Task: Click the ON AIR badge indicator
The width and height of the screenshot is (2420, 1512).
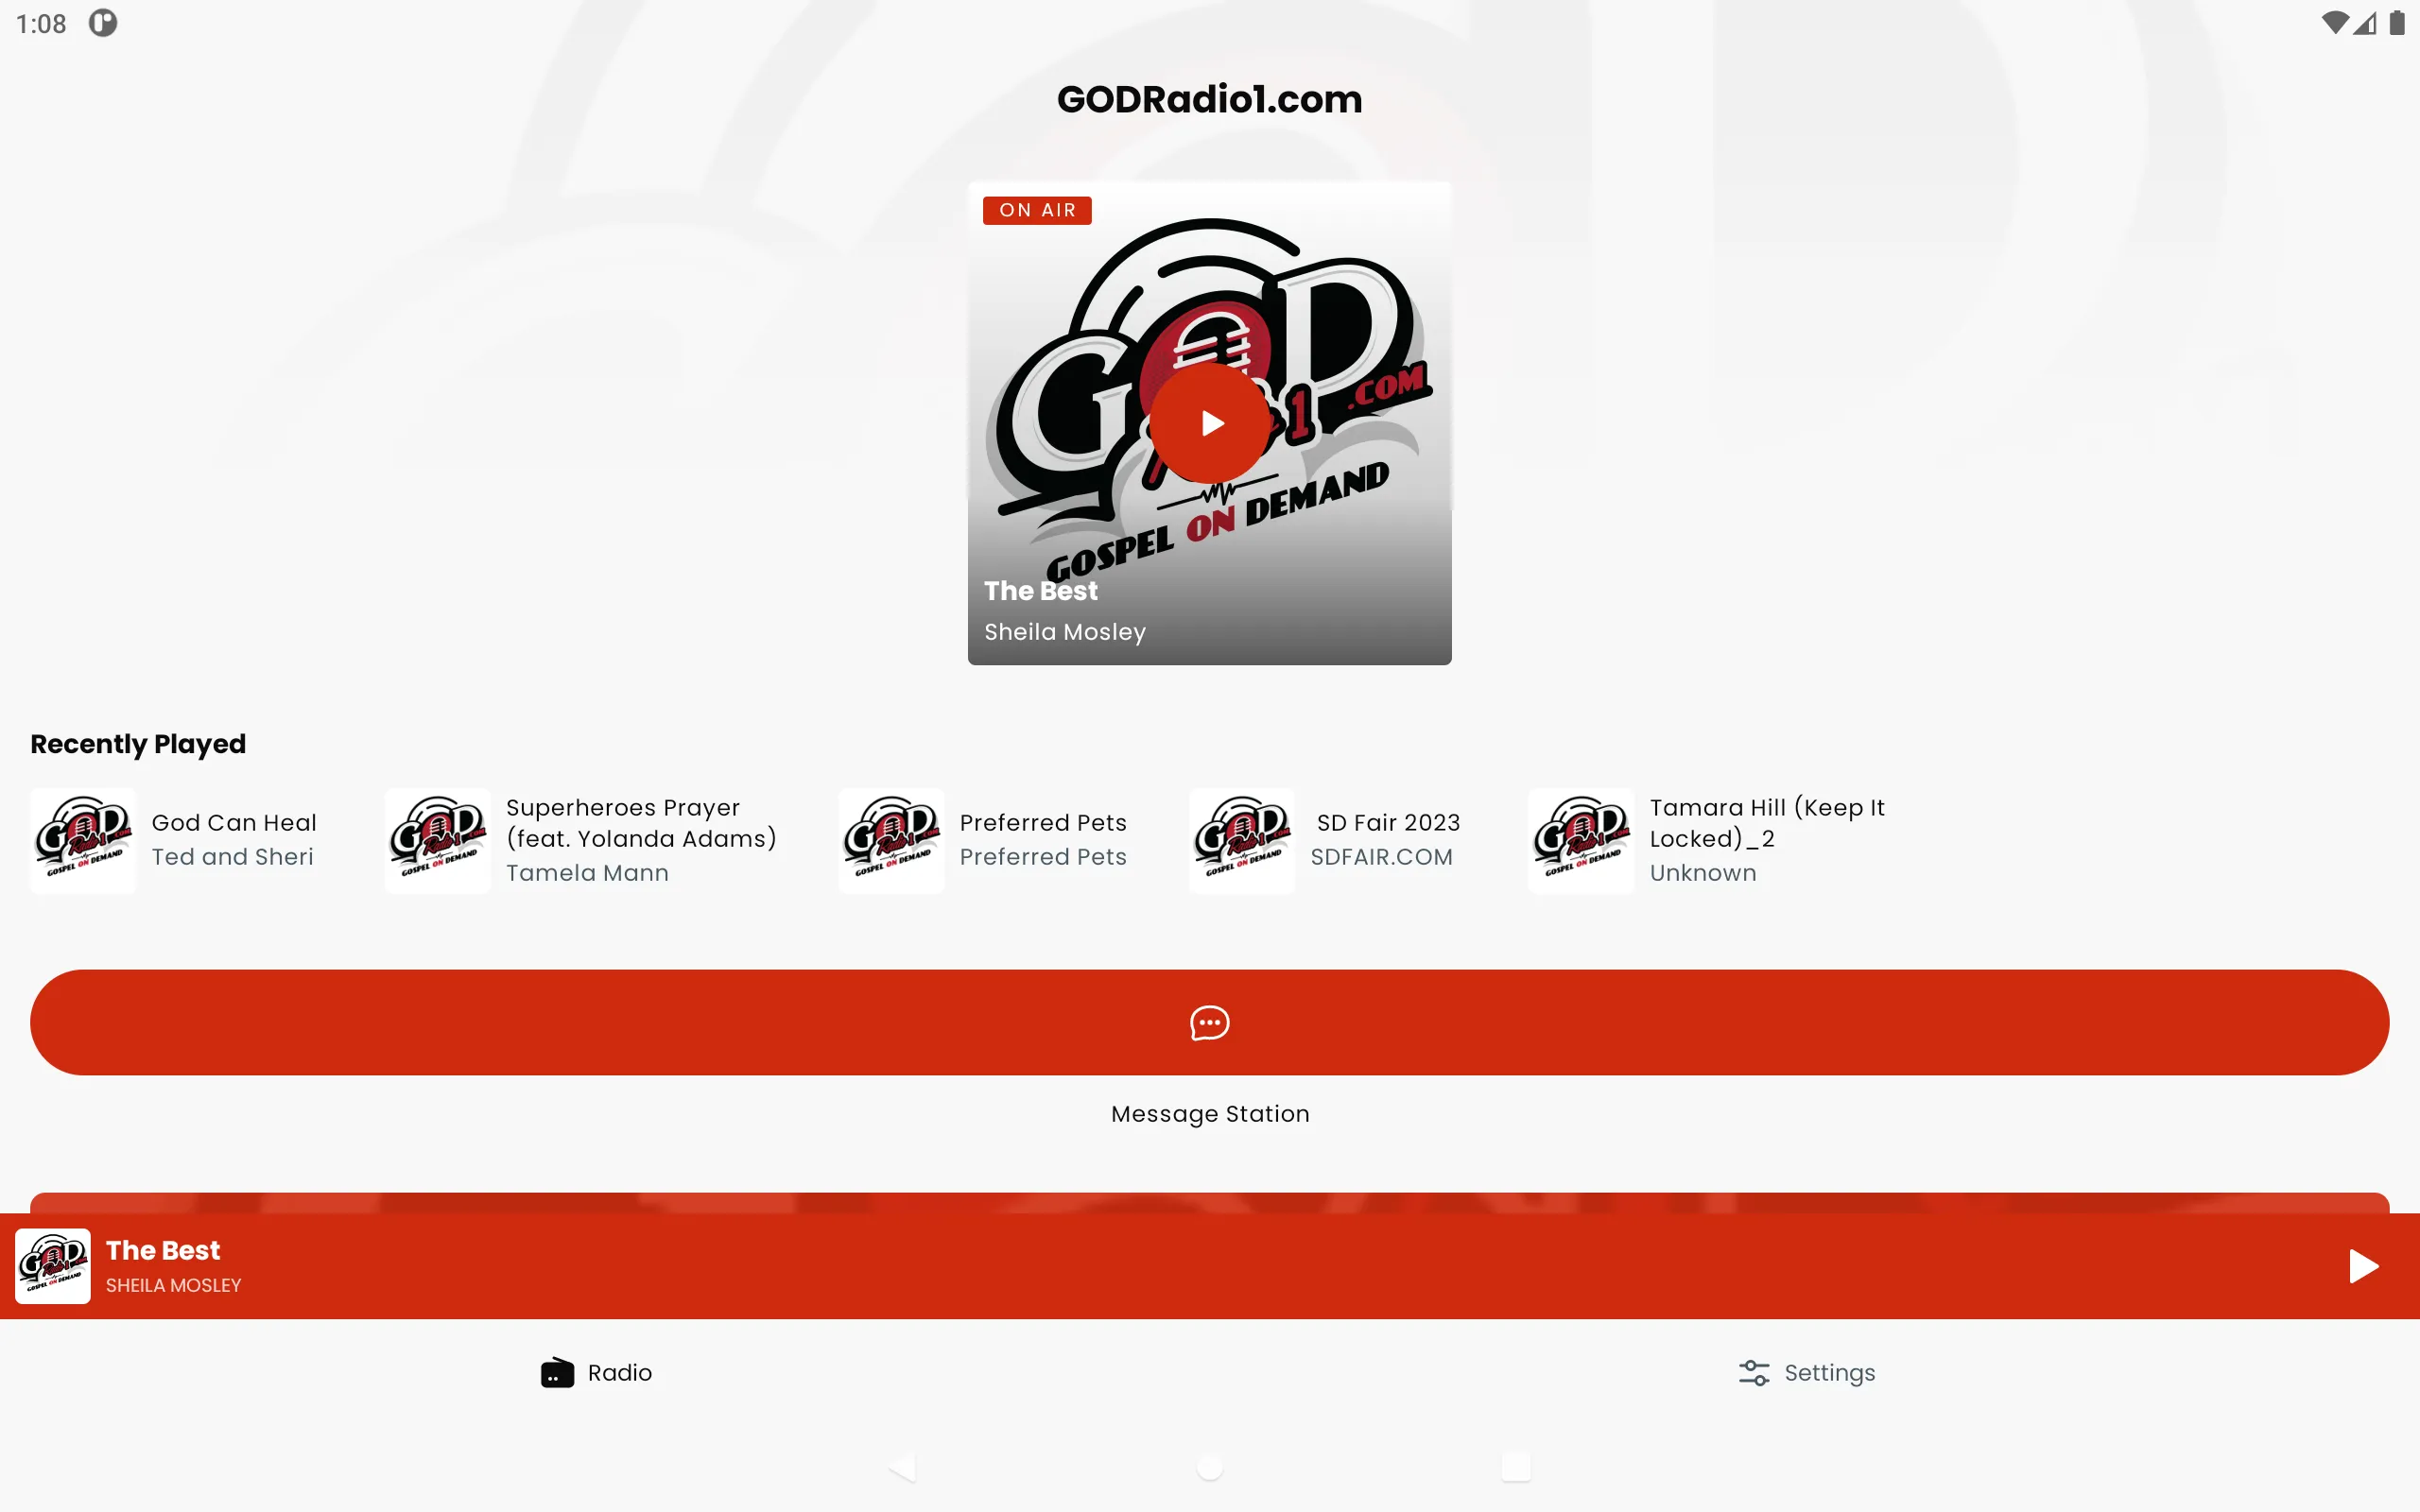Action: [1037, 209]
